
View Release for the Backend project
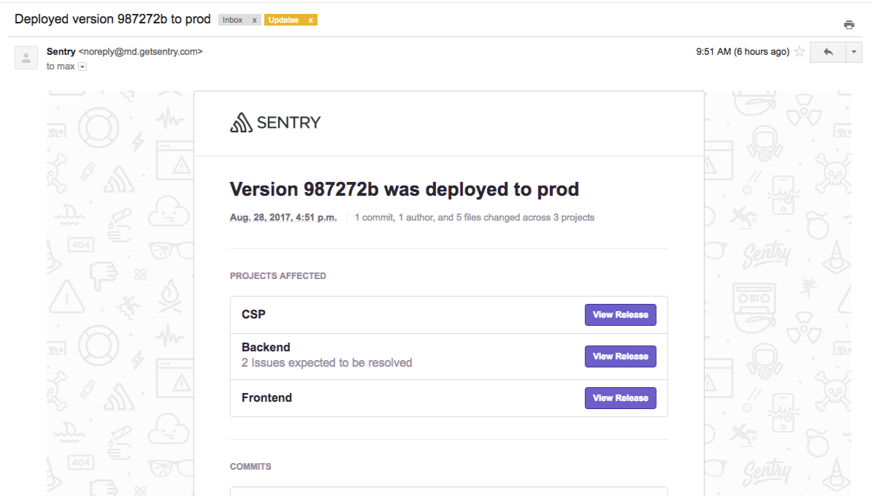(620, 356)
